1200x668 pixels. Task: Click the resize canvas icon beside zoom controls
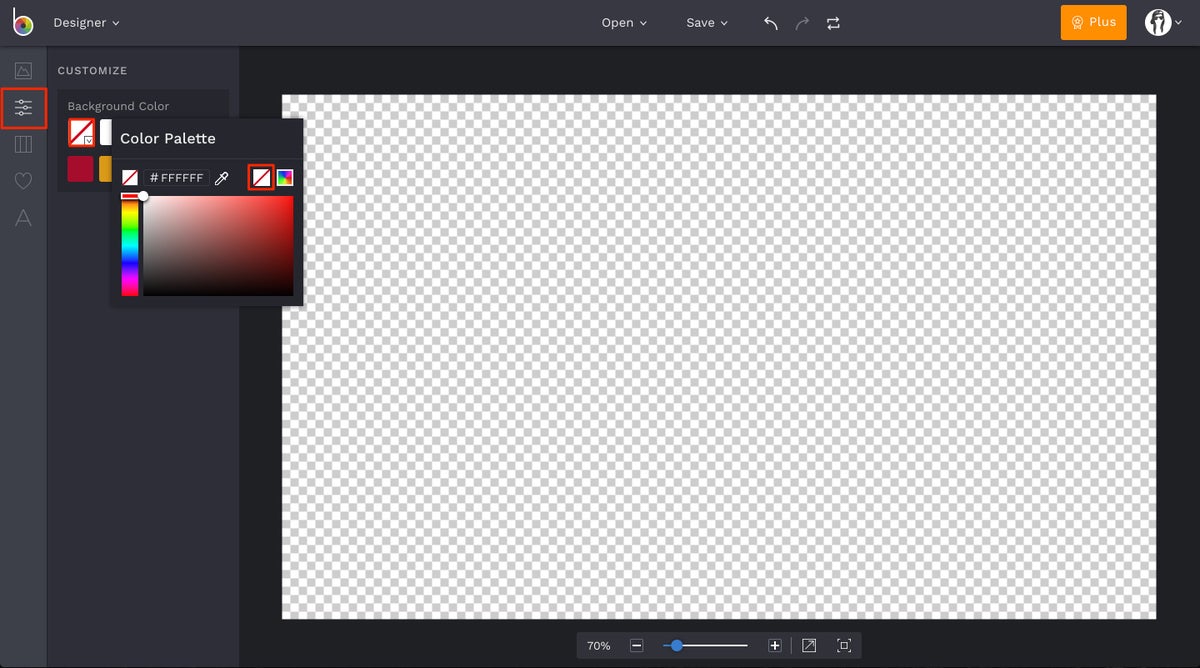tap(808, 645)
